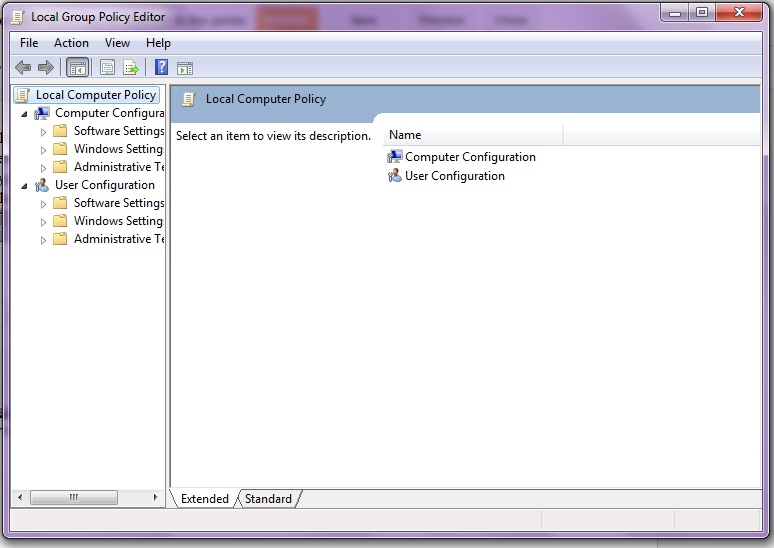Click the Properties toolbar icon

point(107,67)
